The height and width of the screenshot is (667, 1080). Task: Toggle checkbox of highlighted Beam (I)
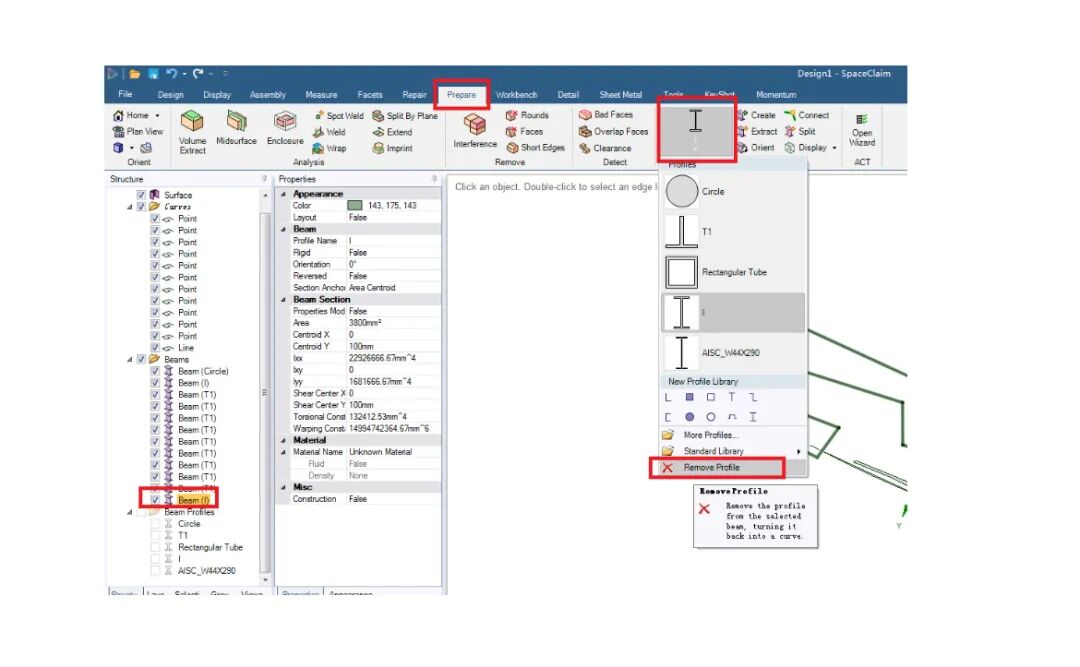[x=155, y=500]
